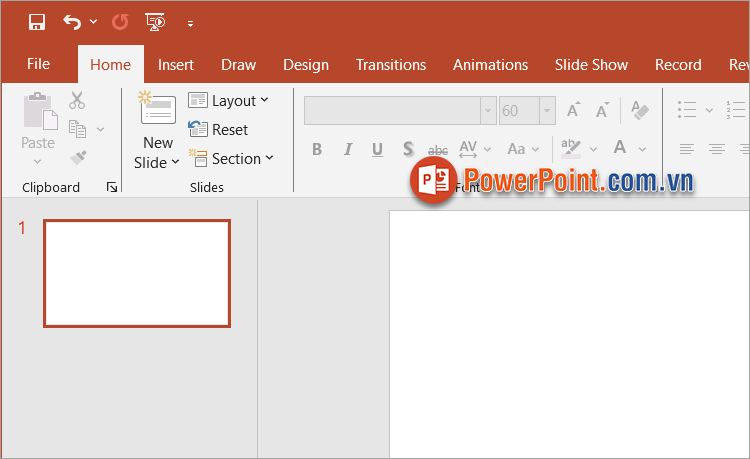Expand the Paste options arrow
Image resolution: width=750 pixels, height=459 pixels.
pos(38,162)
